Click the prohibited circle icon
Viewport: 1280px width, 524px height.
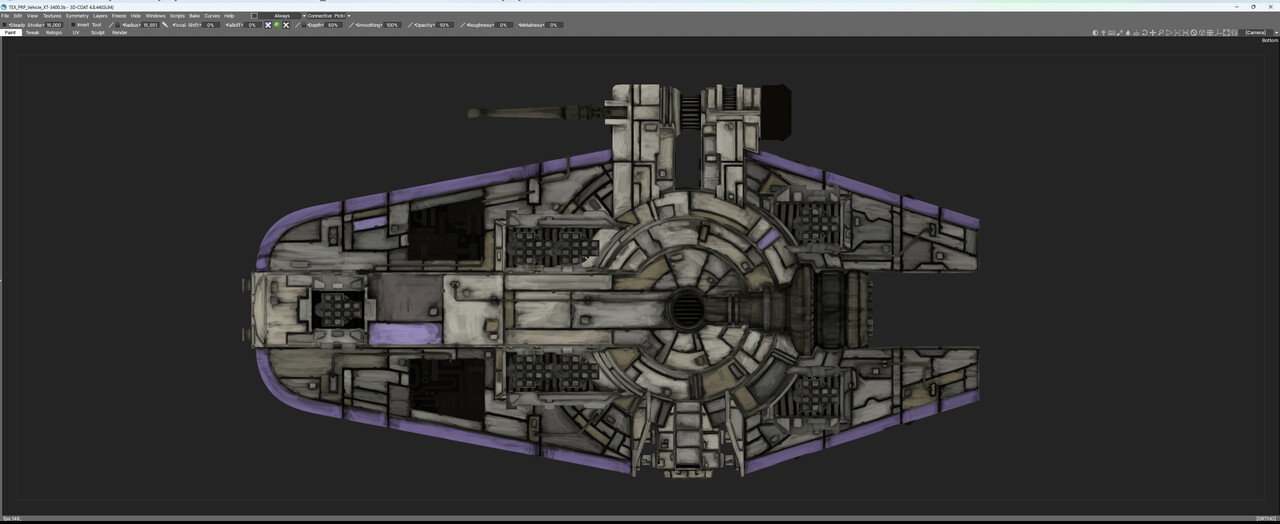1193,33
